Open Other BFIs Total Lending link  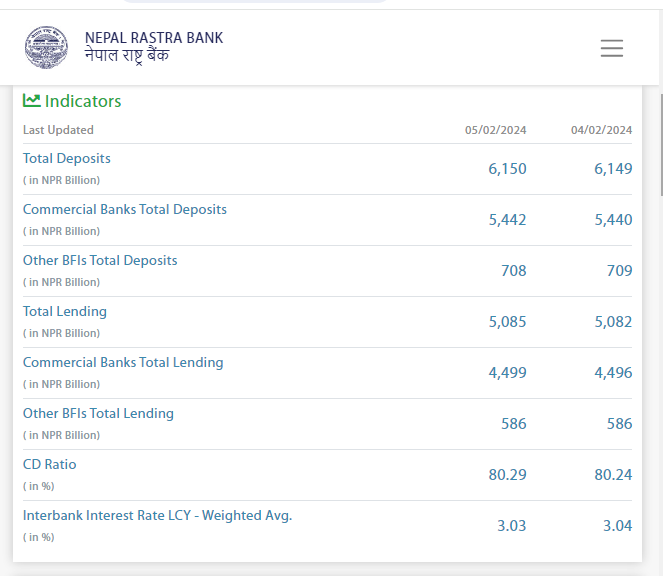pos(98,413)
